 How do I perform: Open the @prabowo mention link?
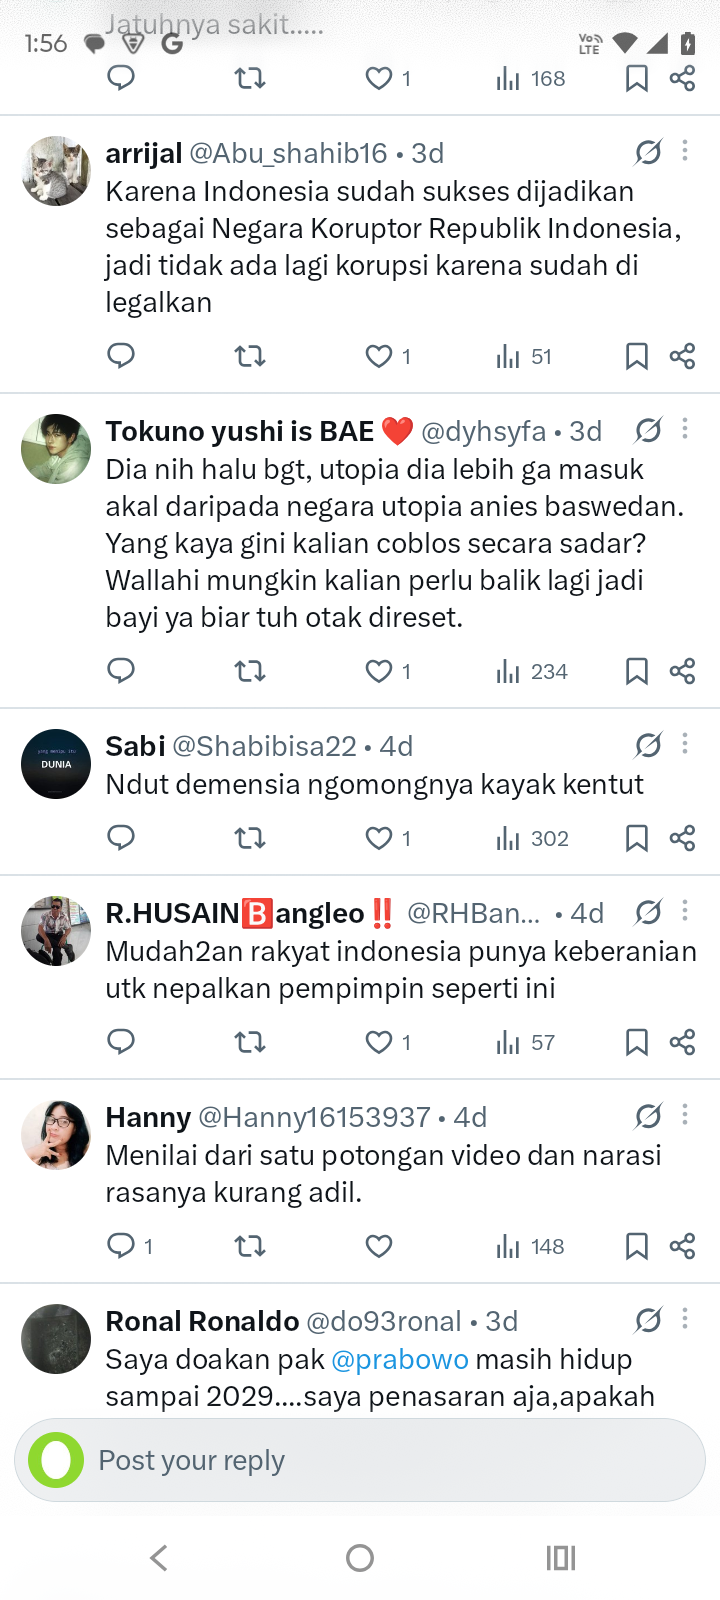click(x=400, y=1359)
